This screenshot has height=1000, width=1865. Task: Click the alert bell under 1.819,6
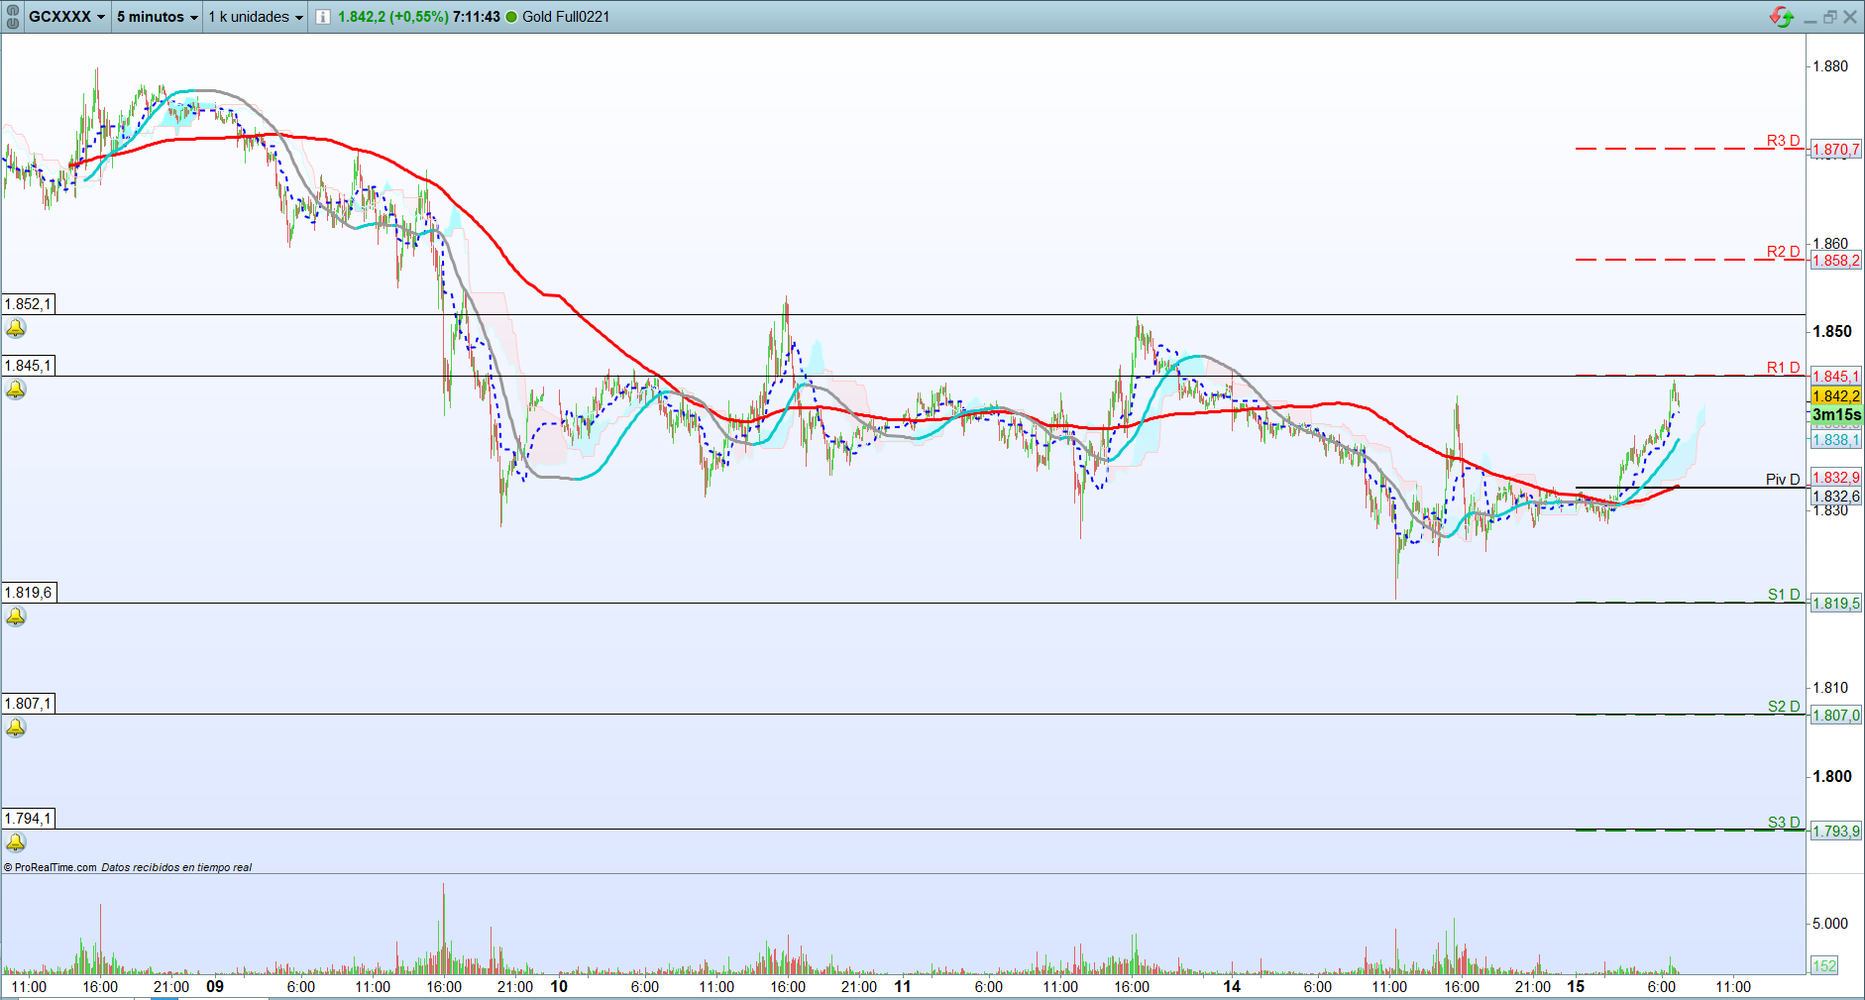pos(16,617)
